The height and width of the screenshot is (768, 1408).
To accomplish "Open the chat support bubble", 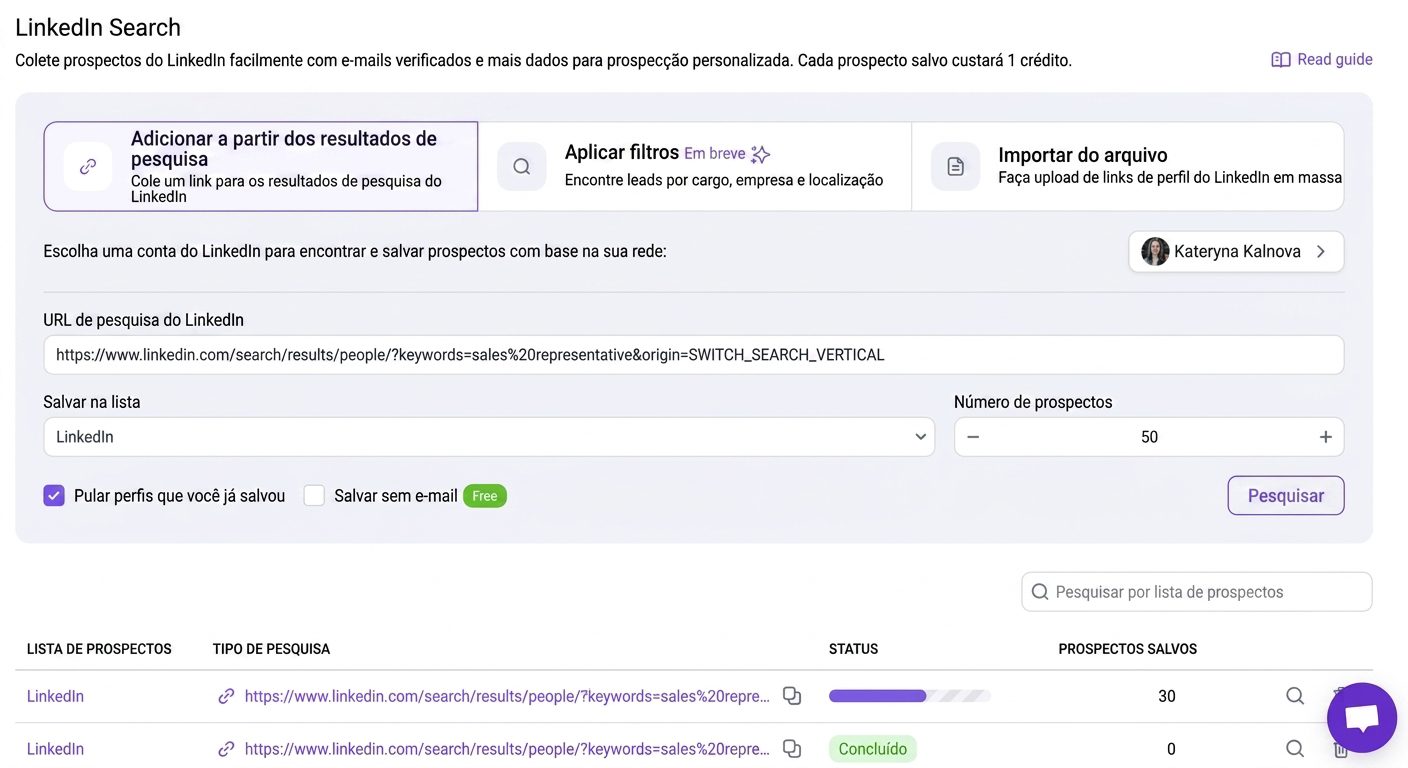I will pos(1362,718).
